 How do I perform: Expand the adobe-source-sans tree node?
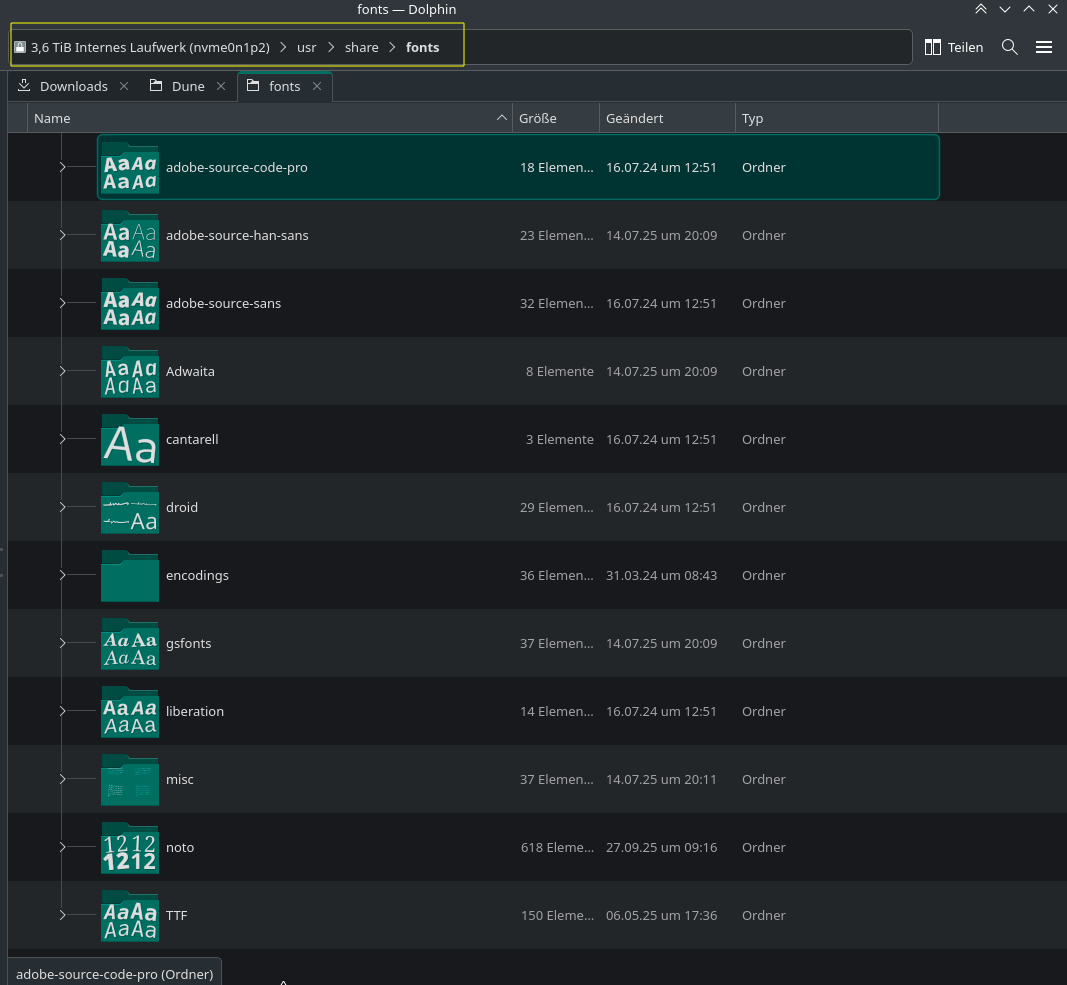click(63, 303)
